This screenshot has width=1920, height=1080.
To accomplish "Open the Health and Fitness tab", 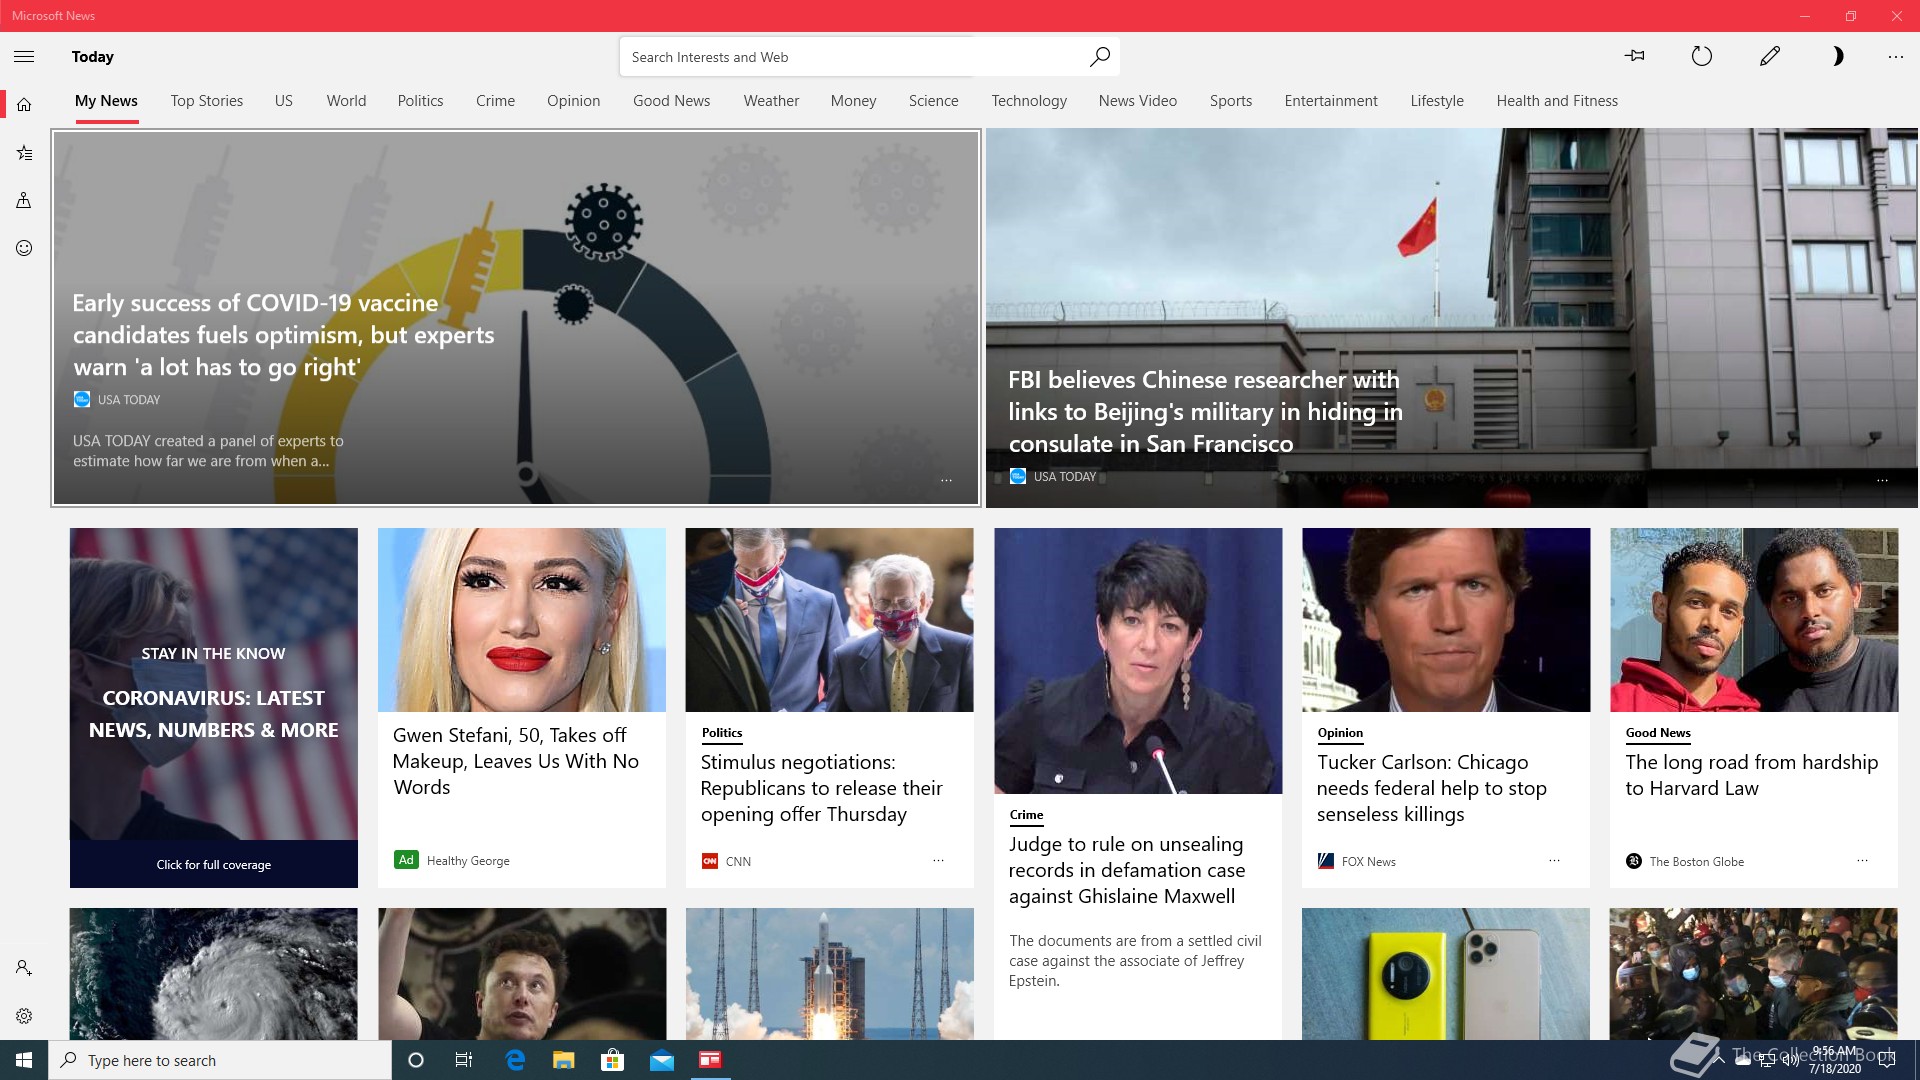I will (x=1557, y=101).
